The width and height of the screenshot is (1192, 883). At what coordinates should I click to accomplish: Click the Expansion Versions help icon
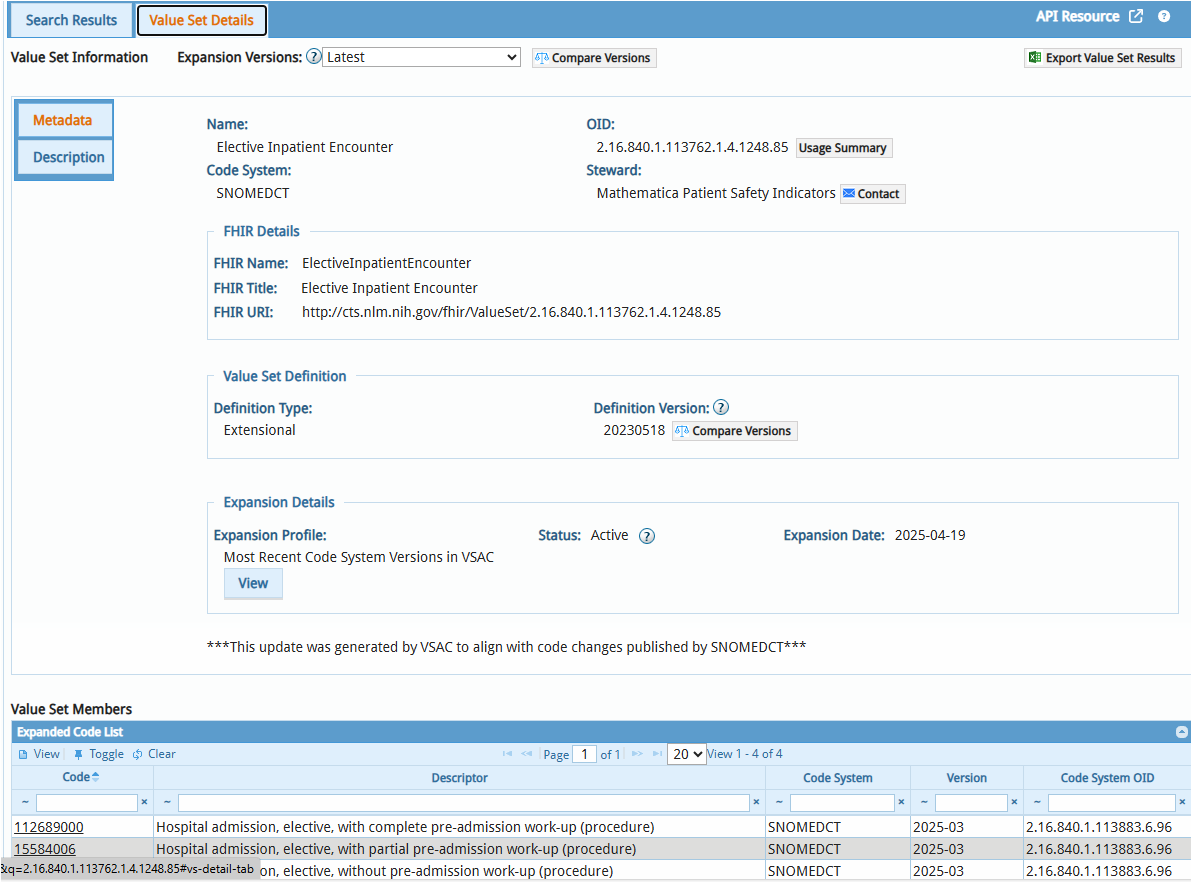point(313,57)
